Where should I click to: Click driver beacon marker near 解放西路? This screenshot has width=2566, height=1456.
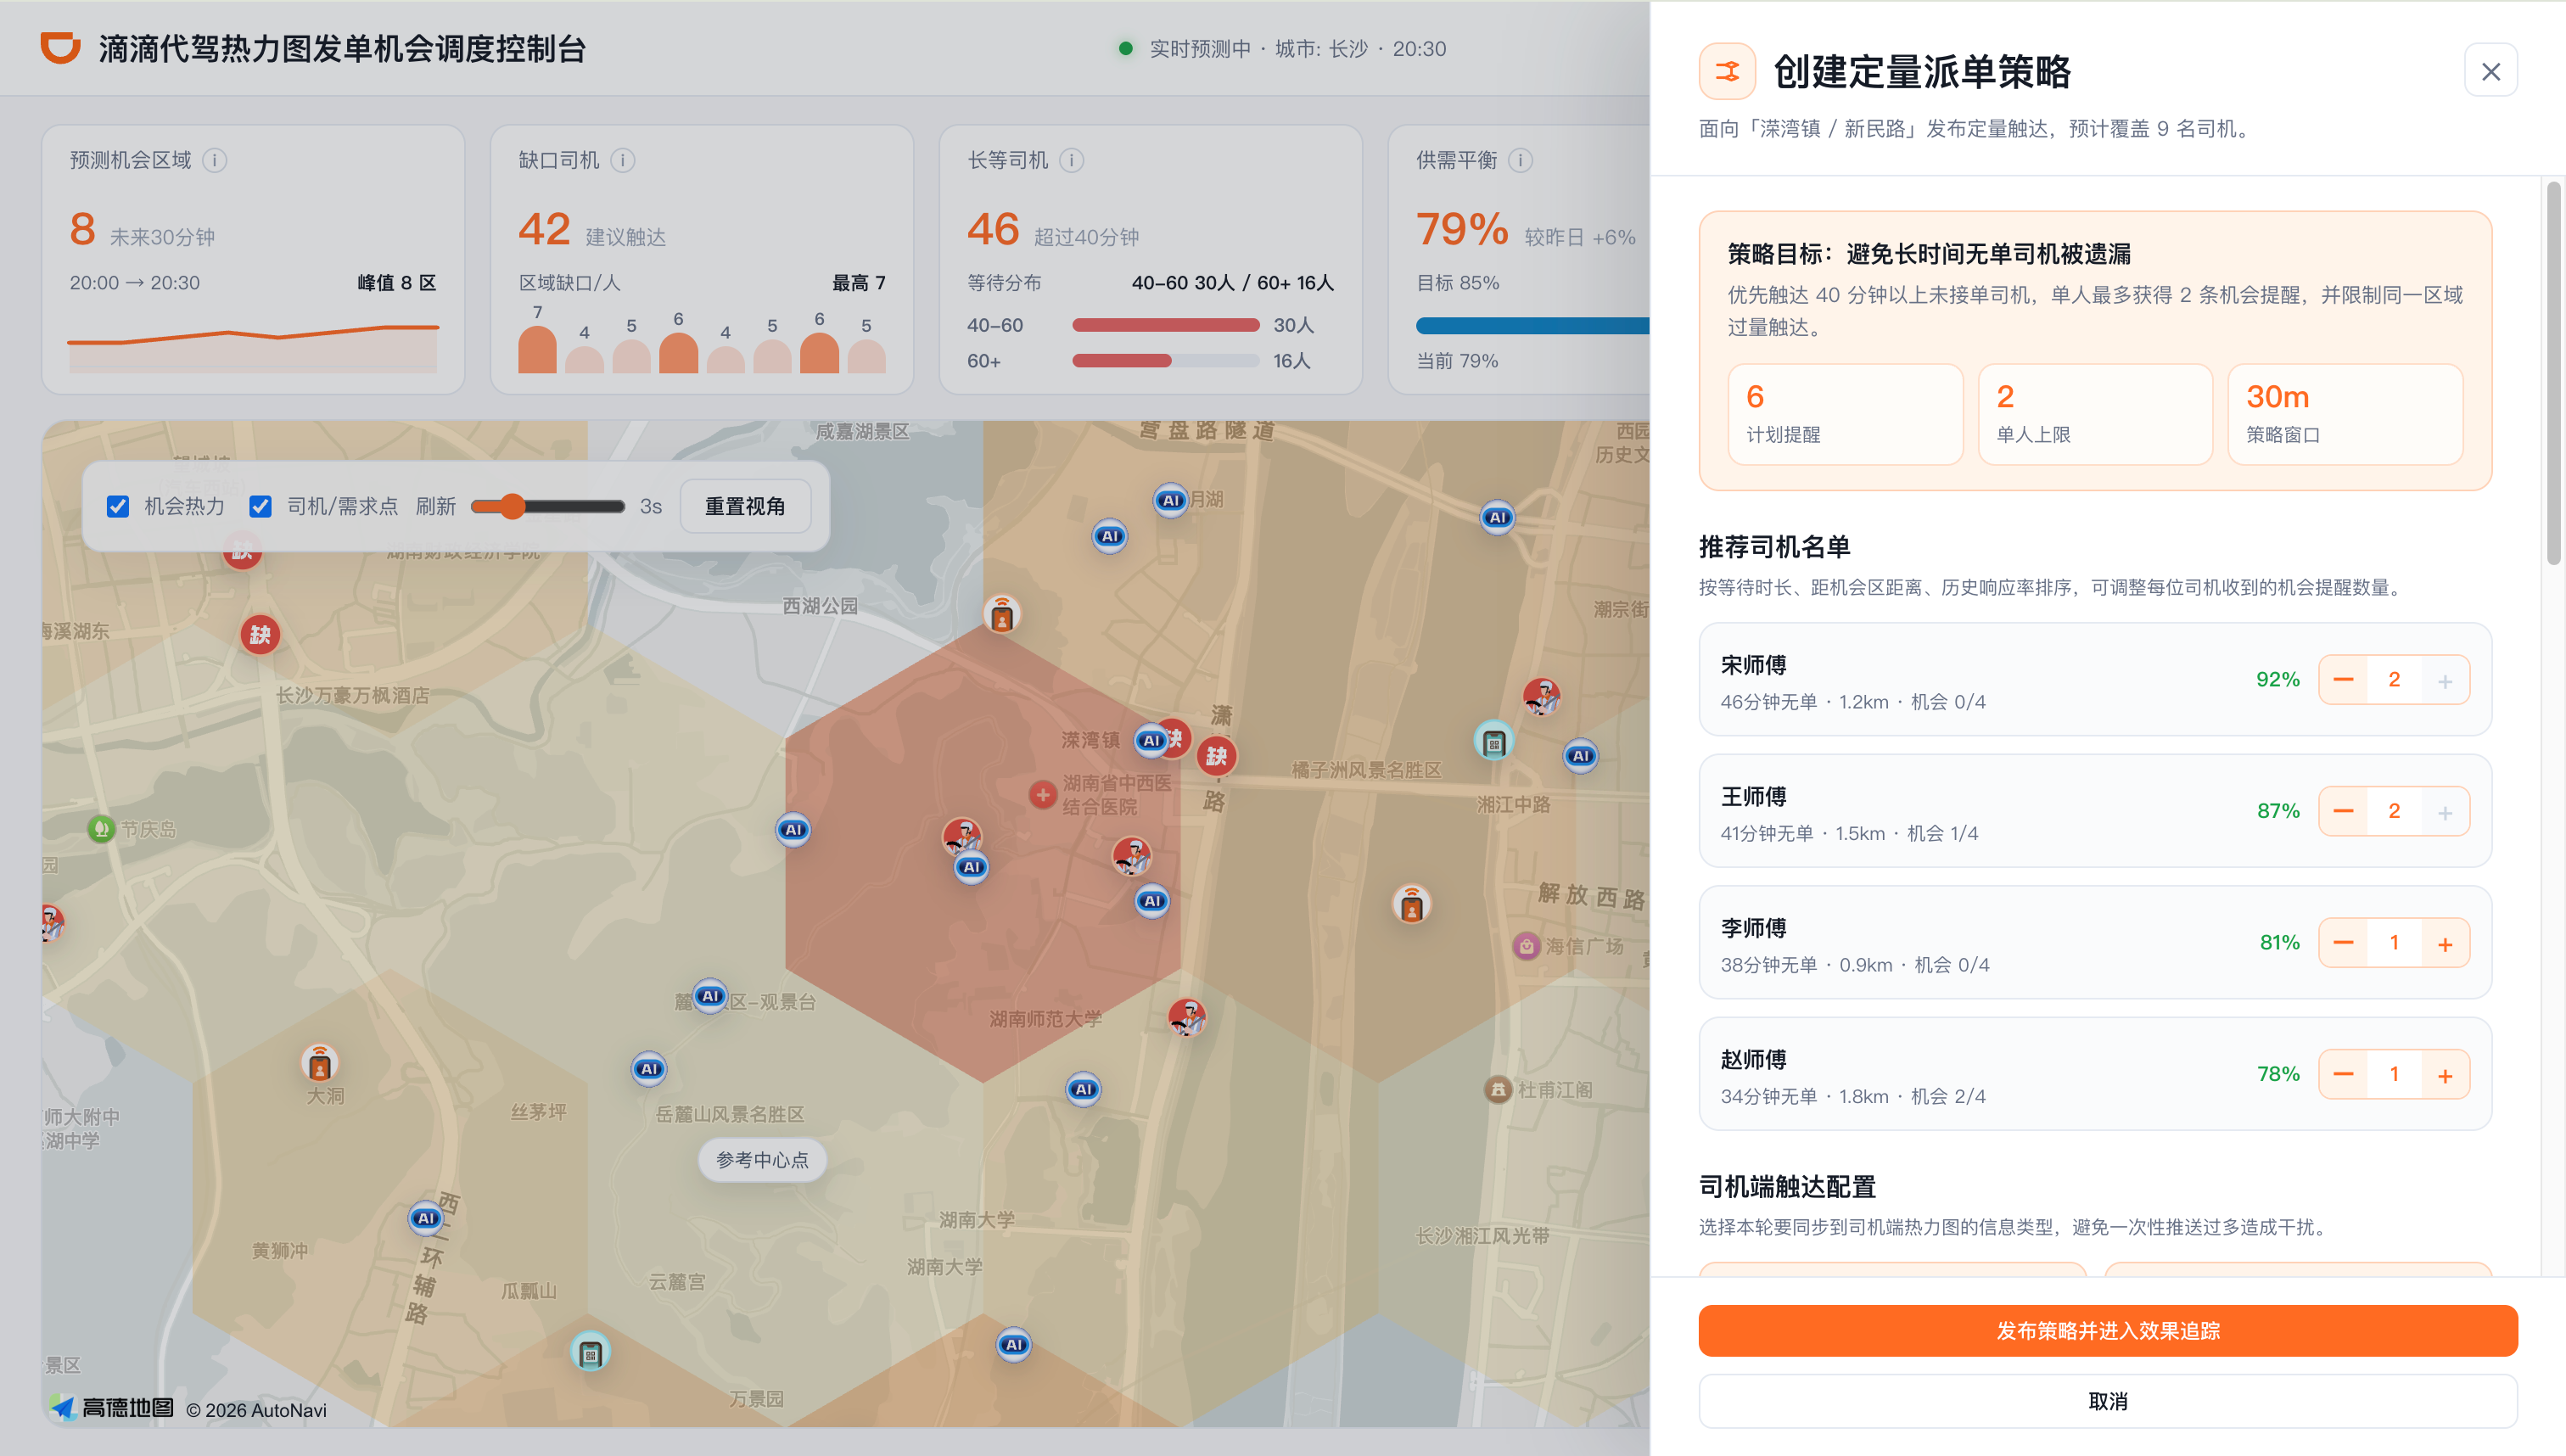[x=1411, y=904]
